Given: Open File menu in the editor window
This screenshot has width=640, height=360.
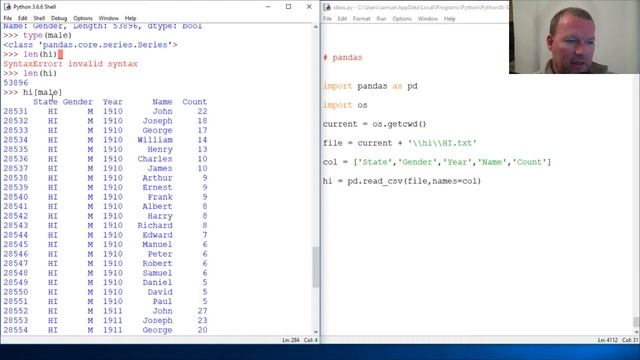Looking at the screenshot, I should [x=327, y=19].
